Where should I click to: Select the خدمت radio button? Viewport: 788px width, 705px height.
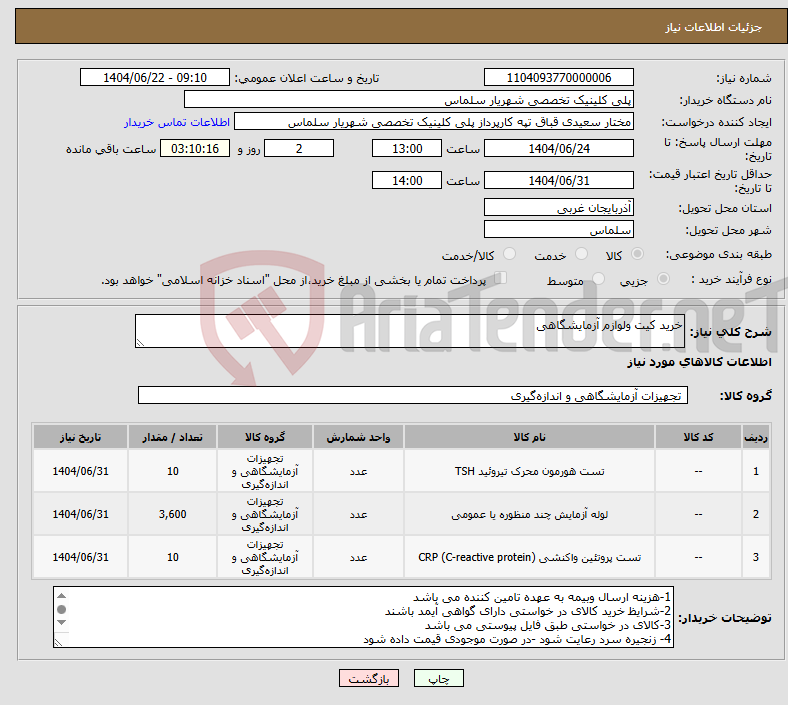pos(581,254)
